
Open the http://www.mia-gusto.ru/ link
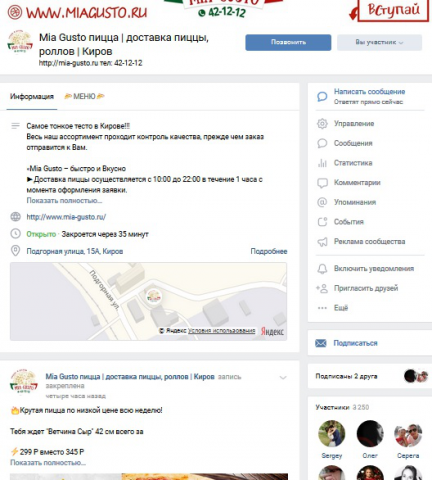click(x=66, y=217)
